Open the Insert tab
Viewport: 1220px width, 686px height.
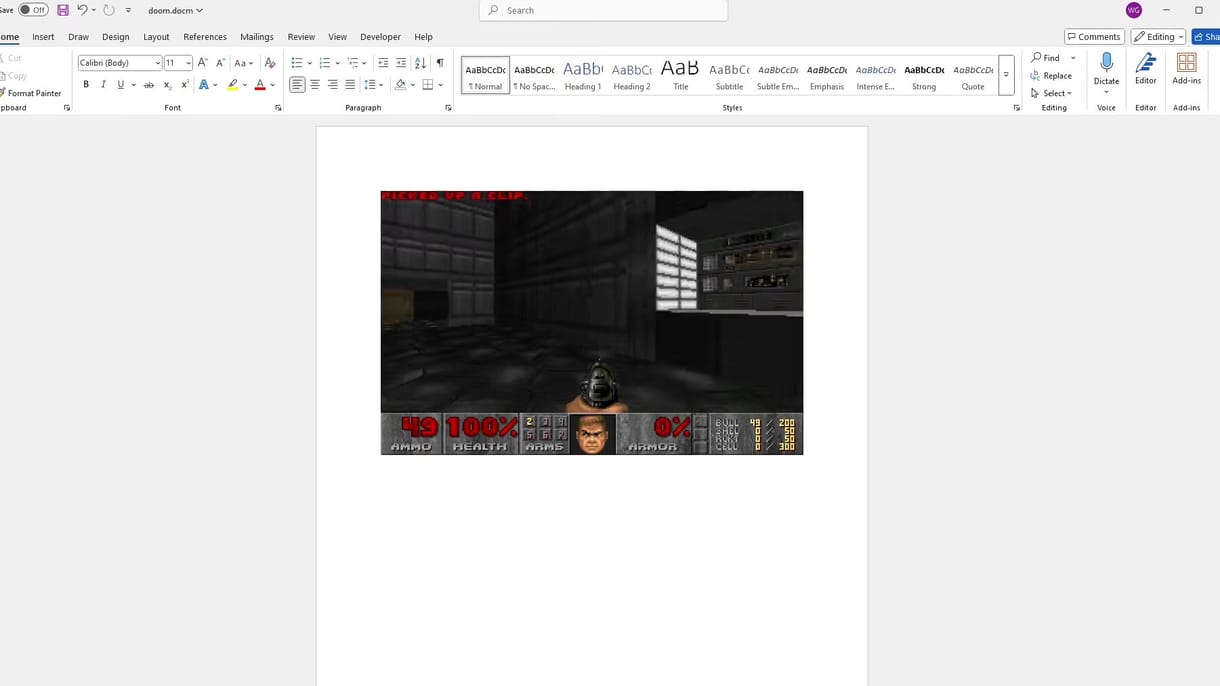click(x=43, y=37)
